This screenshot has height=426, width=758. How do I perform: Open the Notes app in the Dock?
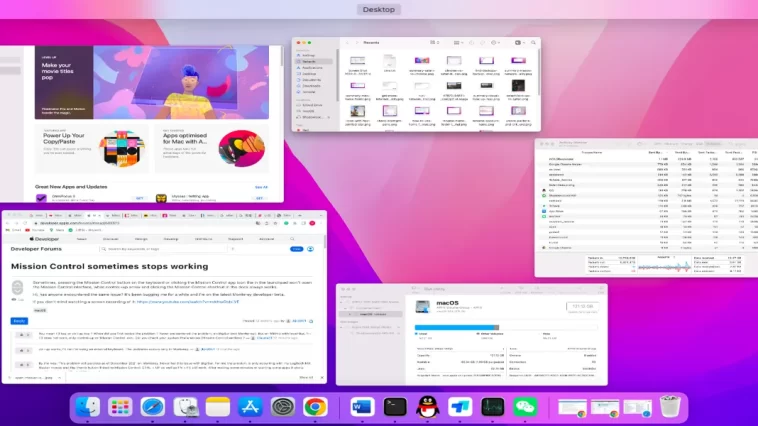(x=218, y=407)
